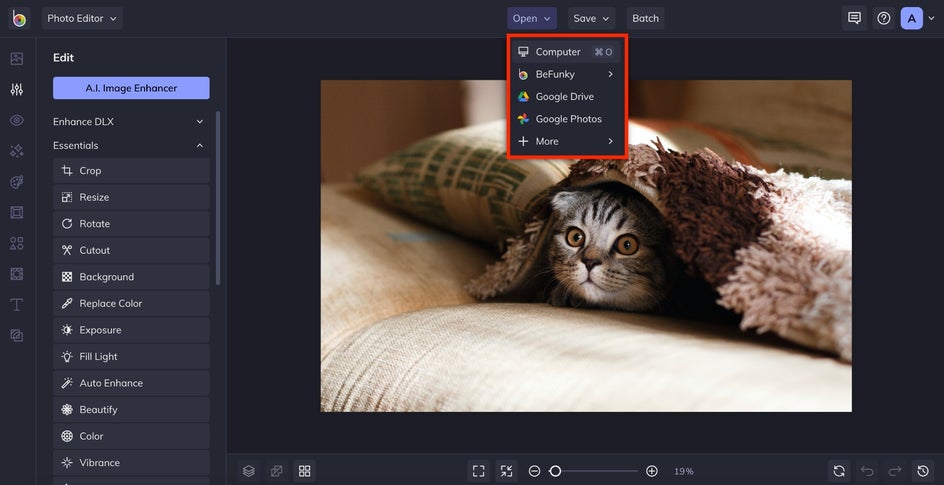The height and width of the screenshot is (485, 944).
Task: Select the Auto Enhance tool
Action: (x=131, y=383)
